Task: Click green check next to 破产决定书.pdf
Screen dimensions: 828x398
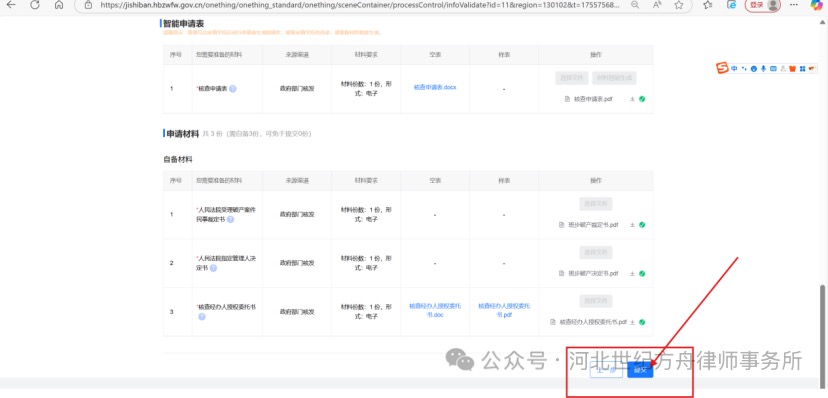Action: tap(642, 273)
